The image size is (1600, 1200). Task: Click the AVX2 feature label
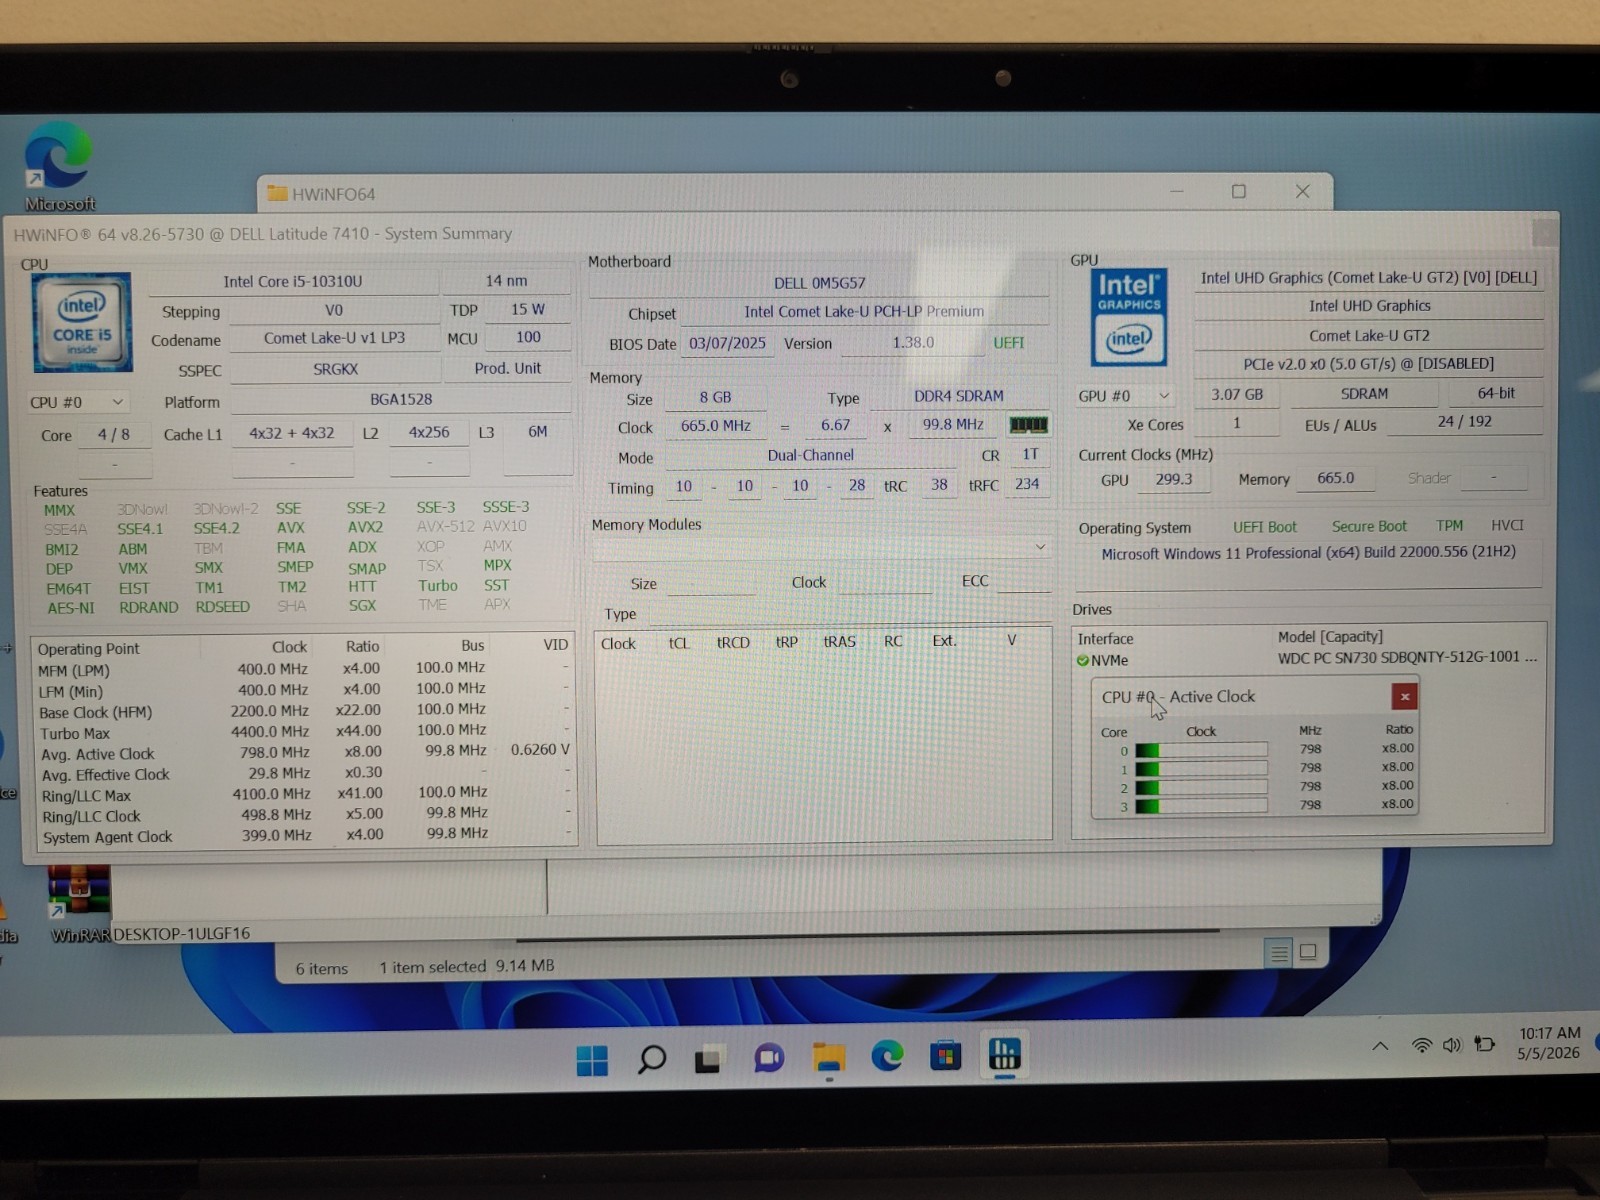pos(365,527)
